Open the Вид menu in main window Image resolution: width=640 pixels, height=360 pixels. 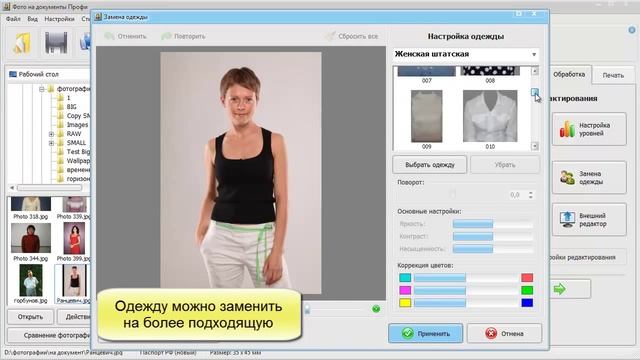[33, 19]
